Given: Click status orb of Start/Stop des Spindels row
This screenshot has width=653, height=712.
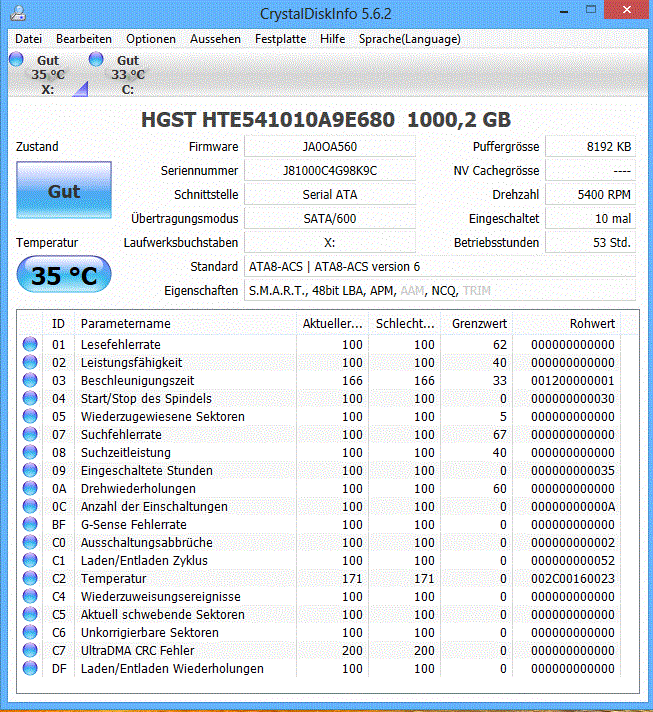Looking at the screenshot, I should click(x=30, y=398).
